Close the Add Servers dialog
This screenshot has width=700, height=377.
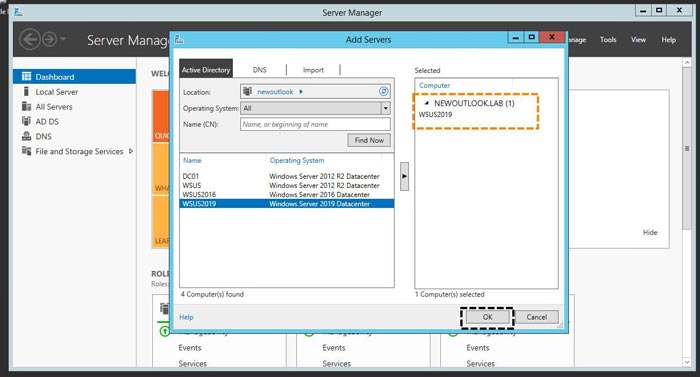click(x=552, y=38)
